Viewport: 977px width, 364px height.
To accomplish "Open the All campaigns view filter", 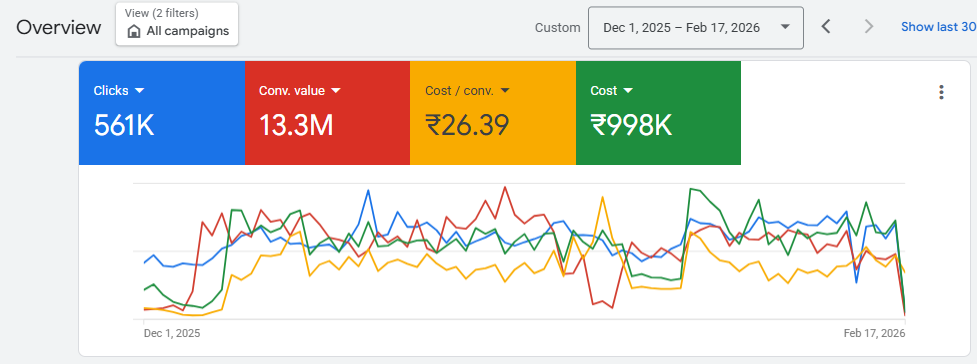I will [177, 24].
